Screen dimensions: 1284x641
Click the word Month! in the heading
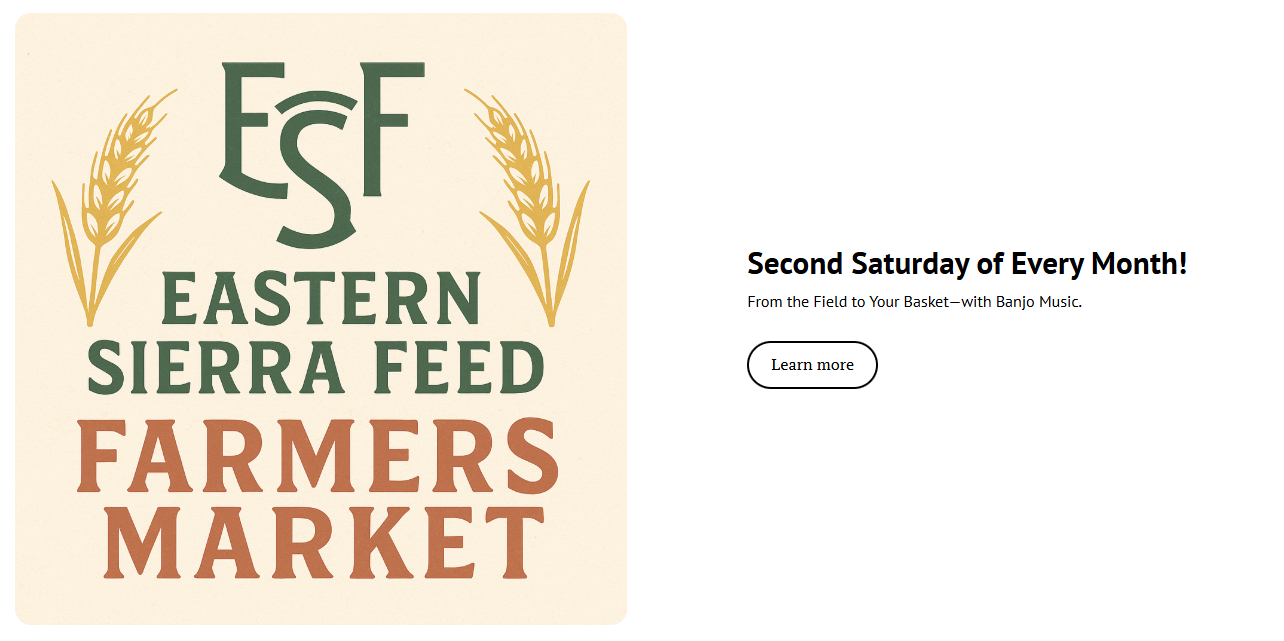1139,264
